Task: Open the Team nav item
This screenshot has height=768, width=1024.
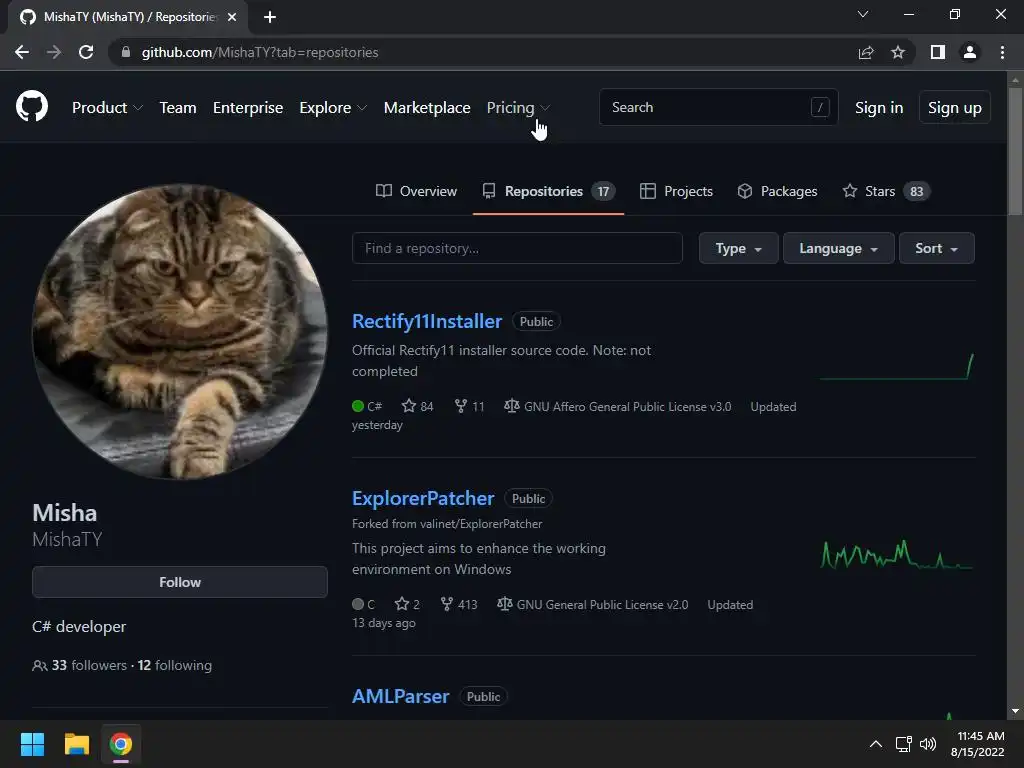Action: click(x=178, y=108)
